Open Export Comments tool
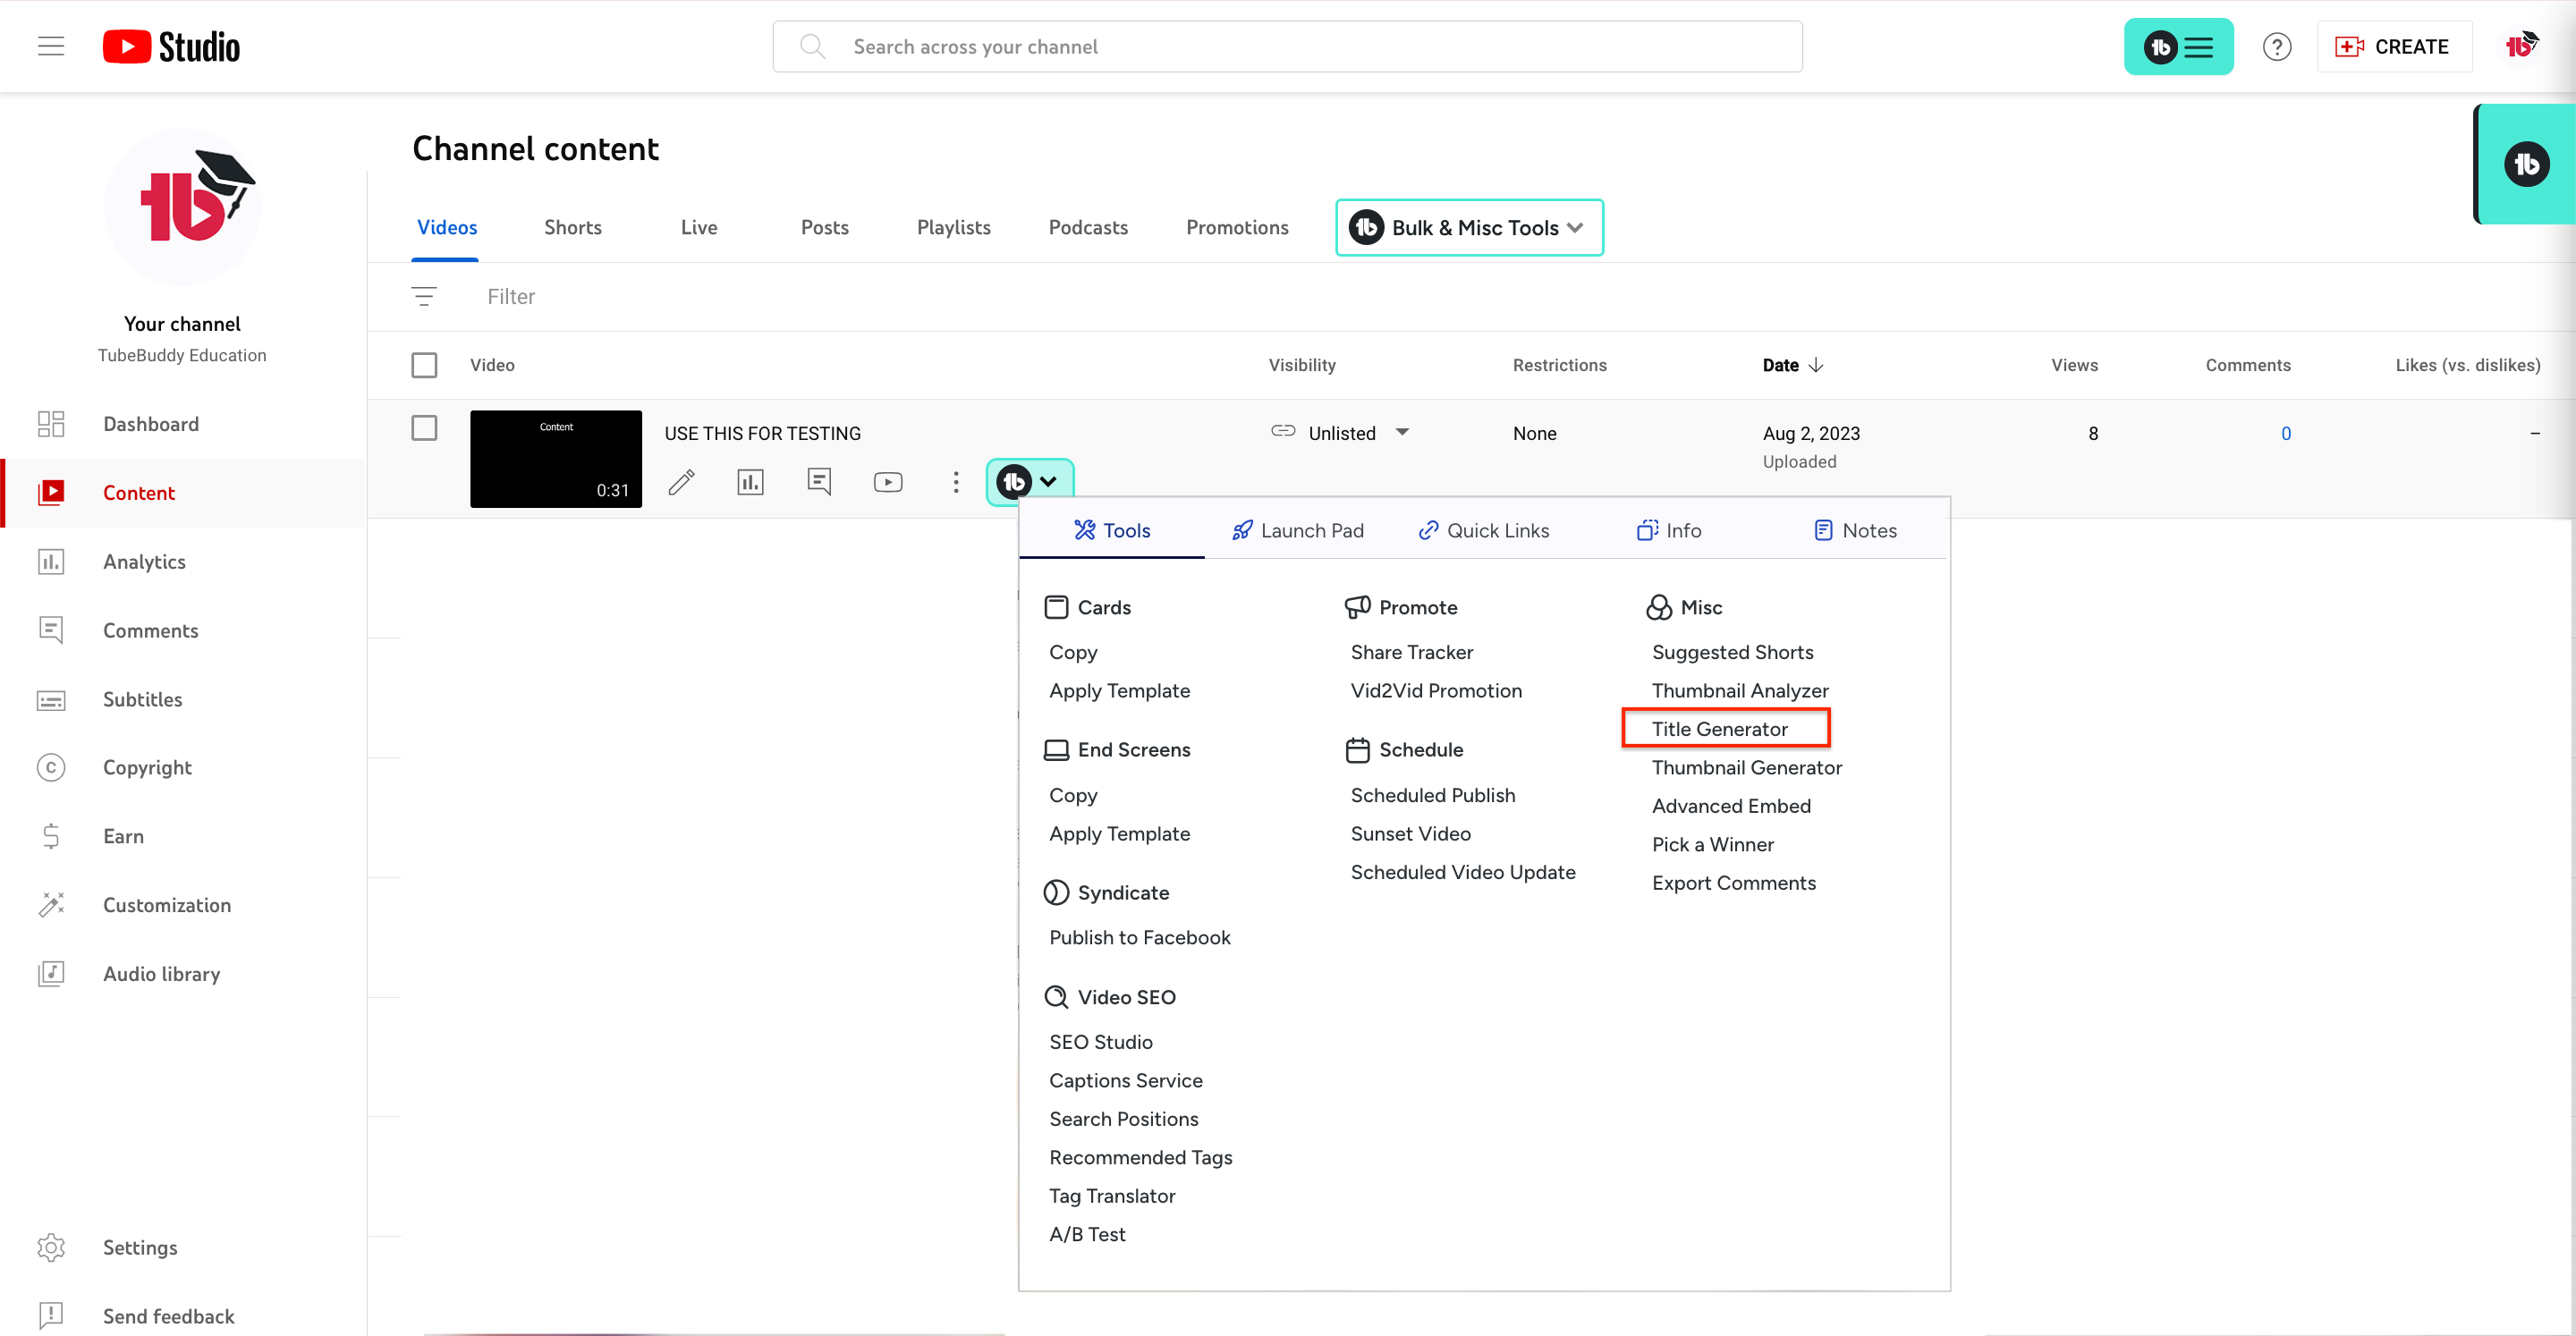The image size is (2576, 1336). (x=1733, y=884)
